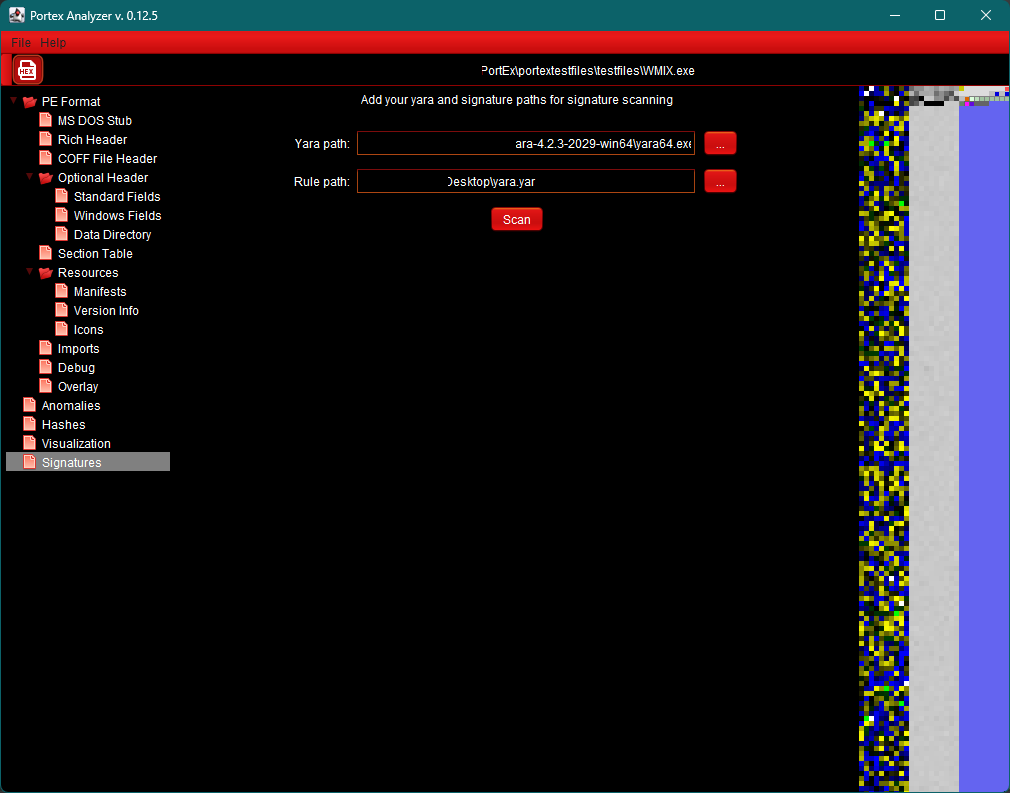Collapse the Optional Header tree node
1010x793 pixels.
tap(30, 177)
